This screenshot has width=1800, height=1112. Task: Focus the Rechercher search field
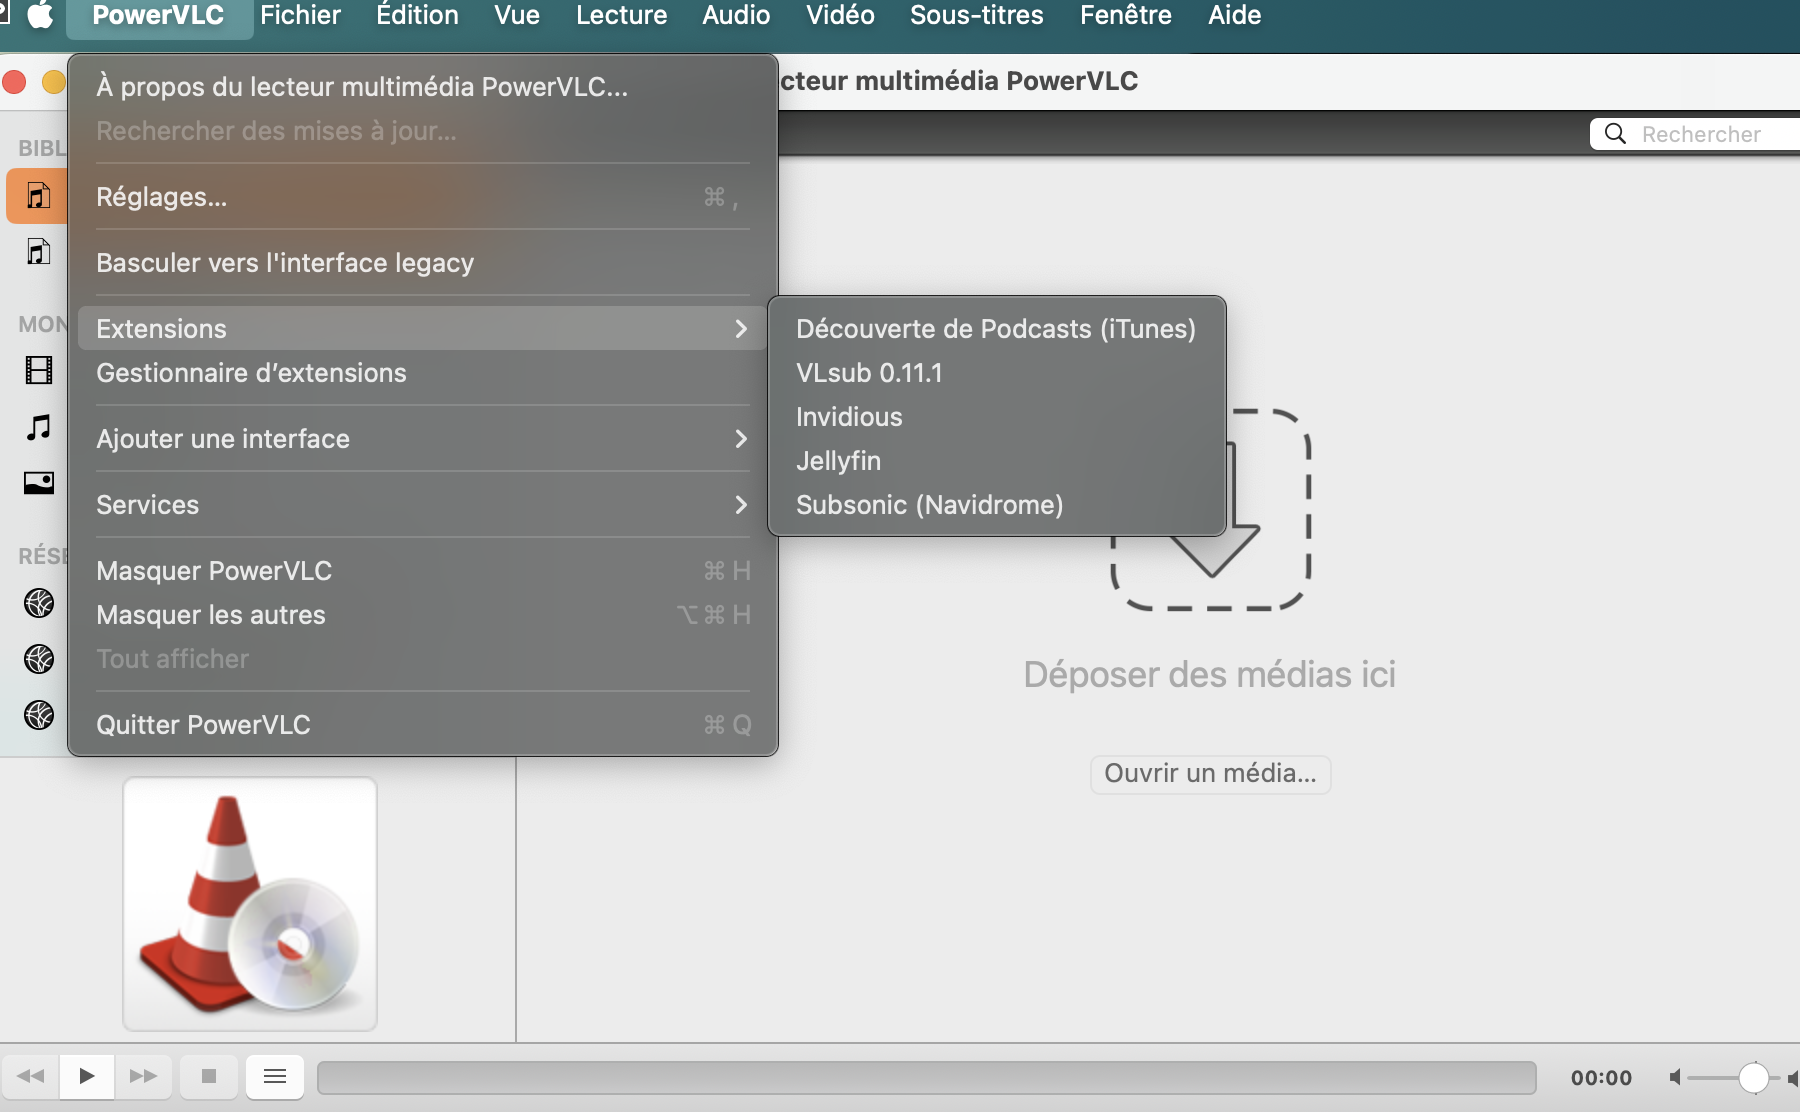[1695, 134]
